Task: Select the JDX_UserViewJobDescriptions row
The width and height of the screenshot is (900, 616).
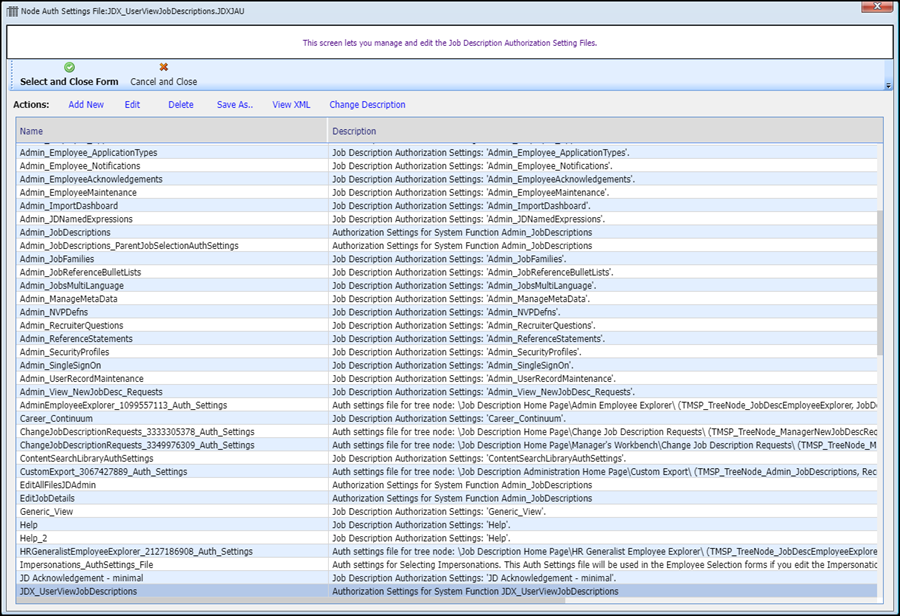Action: (x=447, y=591)
